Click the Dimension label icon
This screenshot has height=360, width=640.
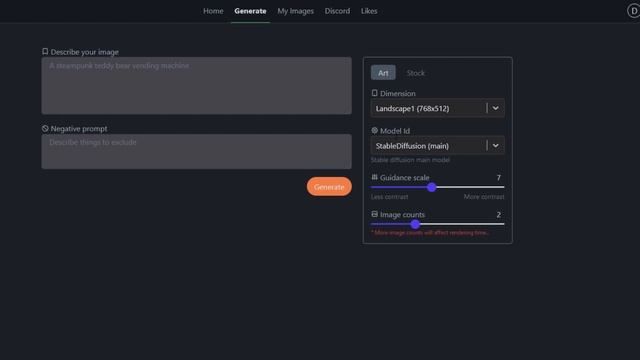coord(374,93)
